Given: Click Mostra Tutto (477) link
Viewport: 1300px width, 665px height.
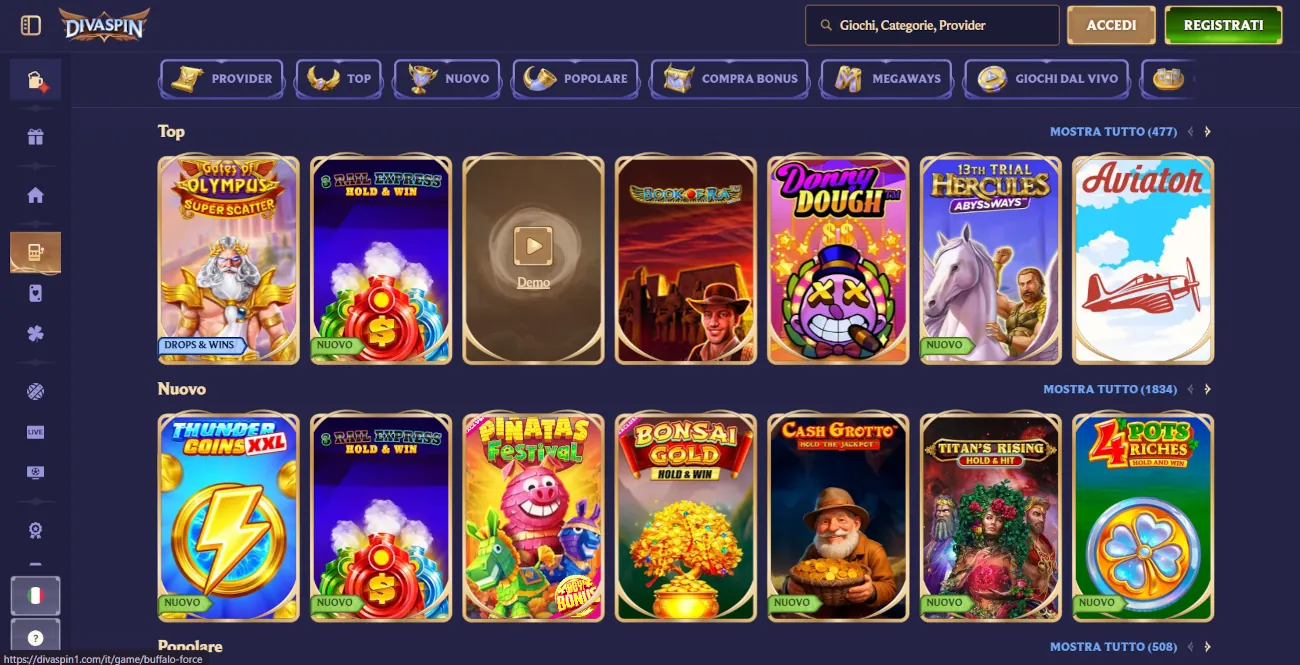Looking at the screenshot, I should (1113, 132).
